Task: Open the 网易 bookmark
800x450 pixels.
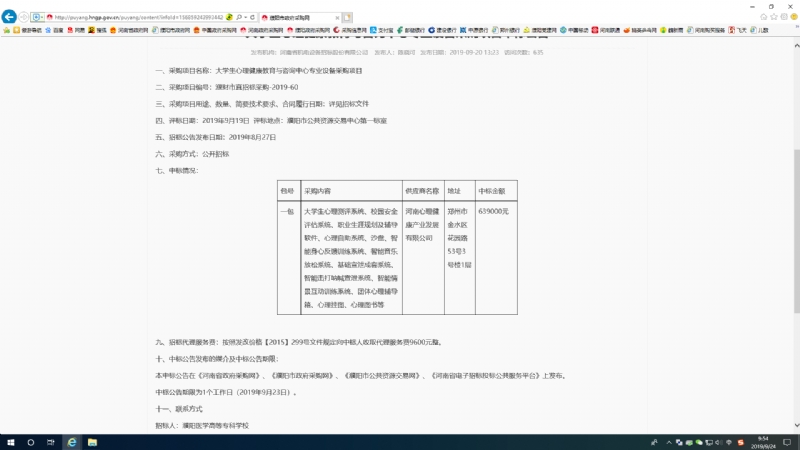Action: pos(76,30)
